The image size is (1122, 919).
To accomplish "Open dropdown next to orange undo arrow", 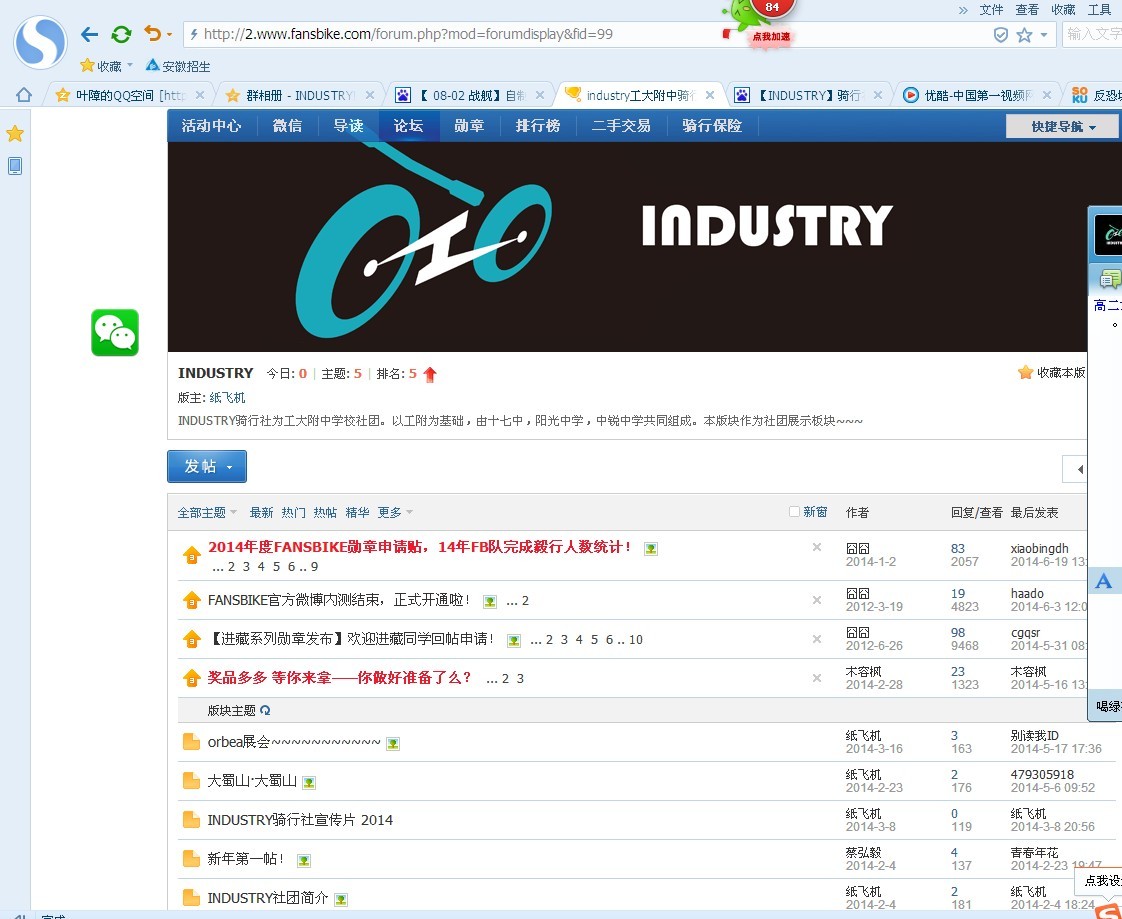I will pyautogui.click(x=170, y=34).
